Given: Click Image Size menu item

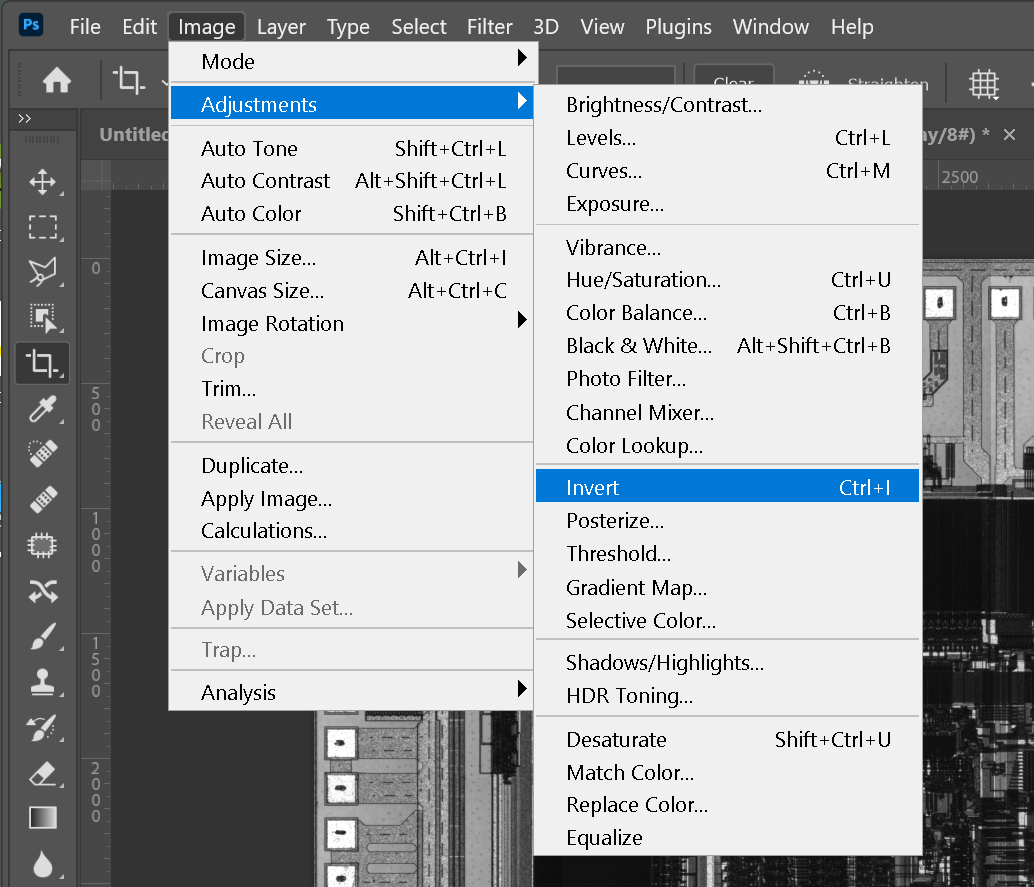Looking at the screenshot, I should click(x=353, y=257).
